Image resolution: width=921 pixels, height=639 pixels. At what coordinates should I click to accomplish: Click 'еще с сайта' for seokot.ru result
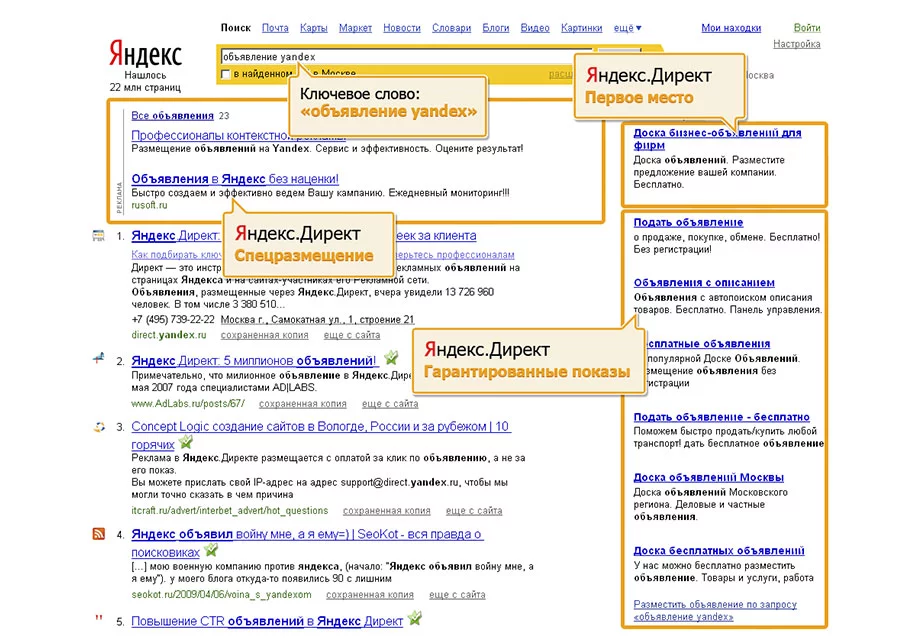click(457, 594)
